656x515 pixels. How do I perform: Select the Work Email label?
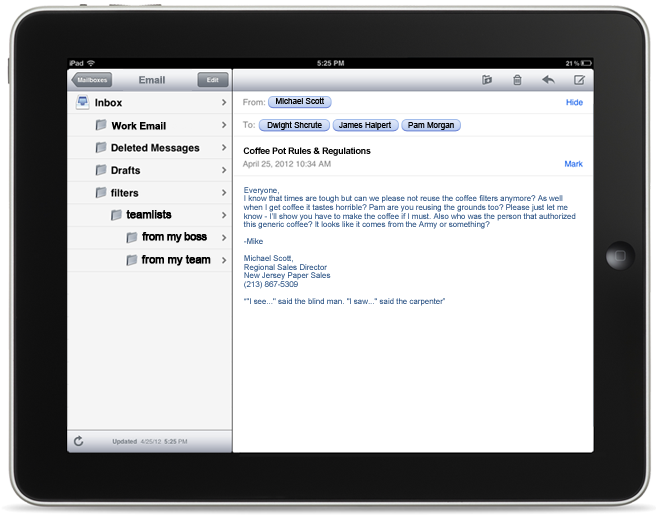coord(138,126)
